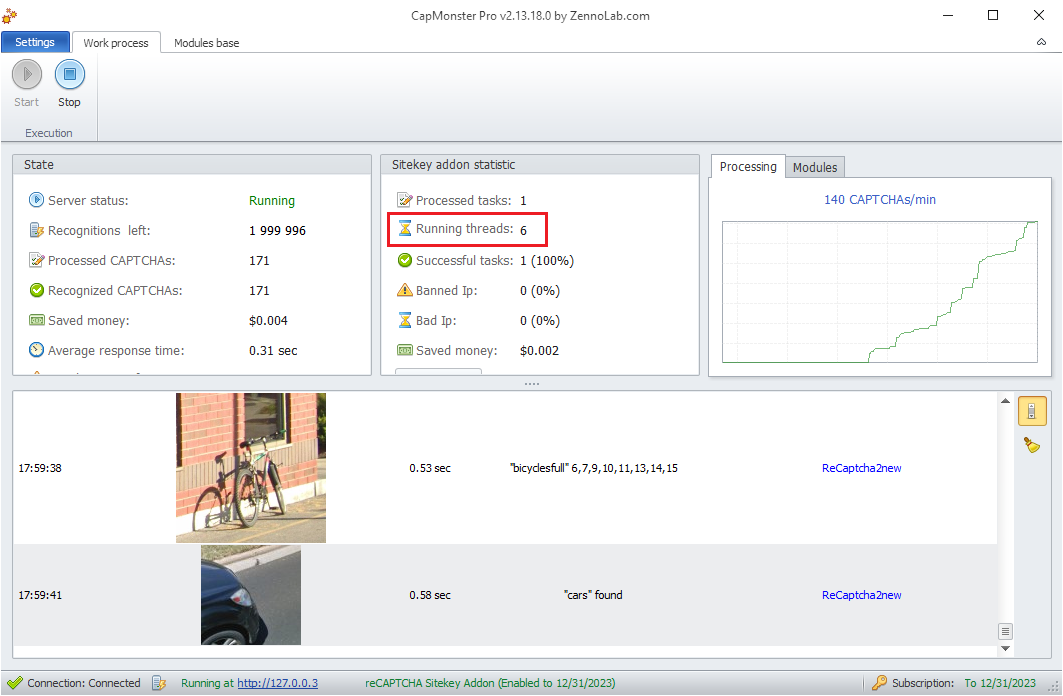The width and height of the screenshot is (1063, 696).
Task: Switch to the Modules base tab
Action: (x=206, y=43)
